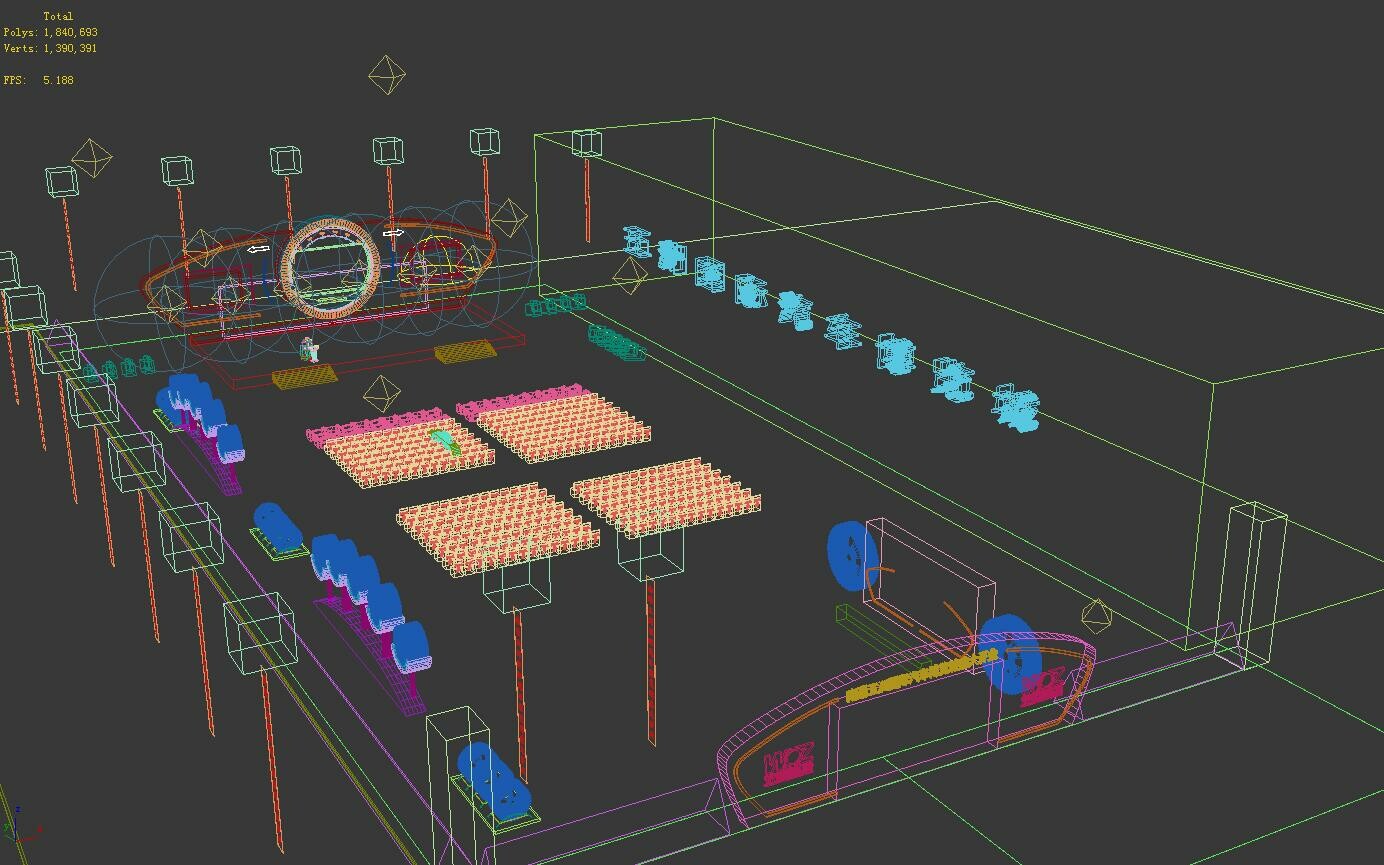Select the white right-pointing arrow helper on stage

click(x=393, y=233)
